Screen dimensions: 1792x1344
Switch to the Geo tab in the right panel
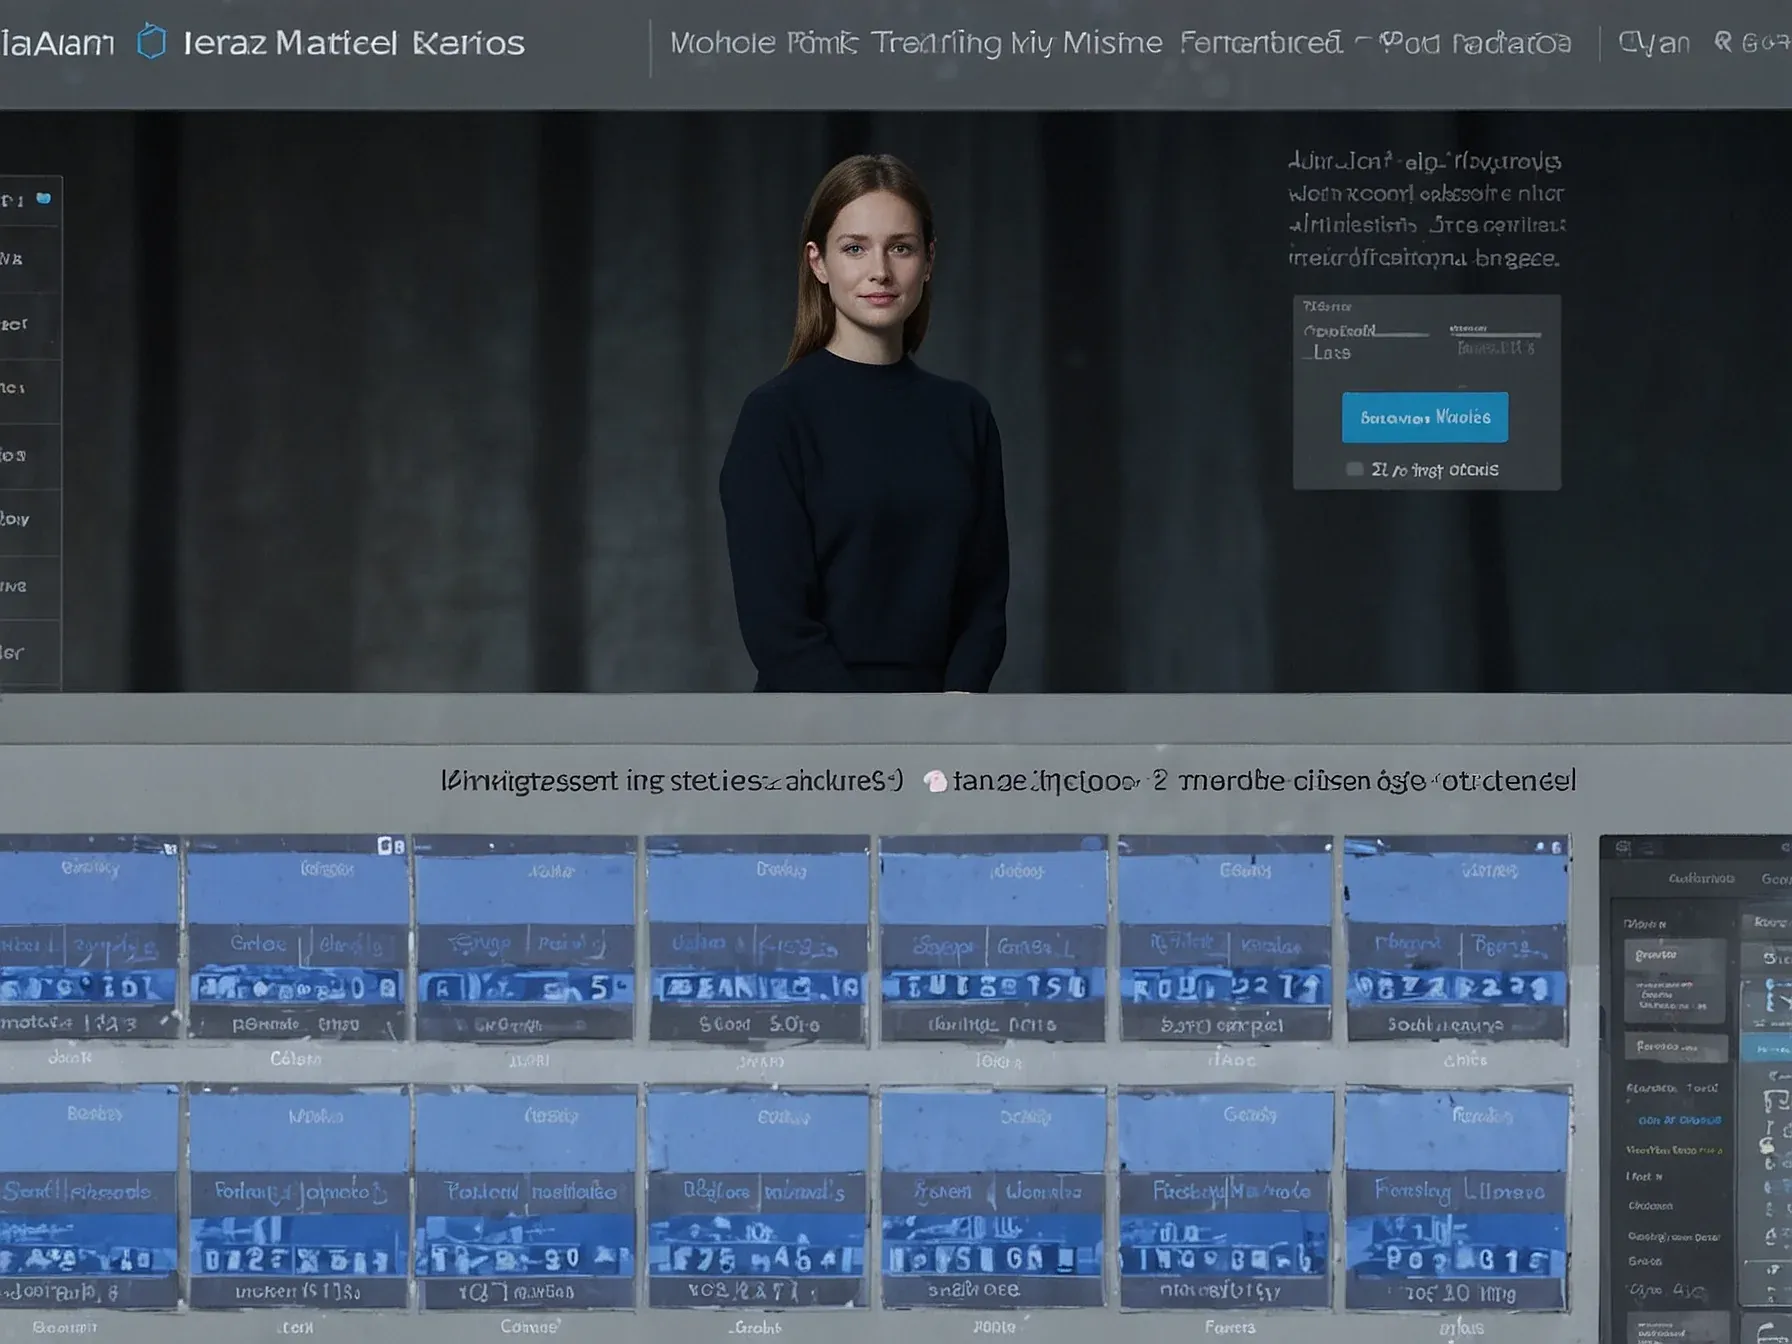(x=1776, y=877)
